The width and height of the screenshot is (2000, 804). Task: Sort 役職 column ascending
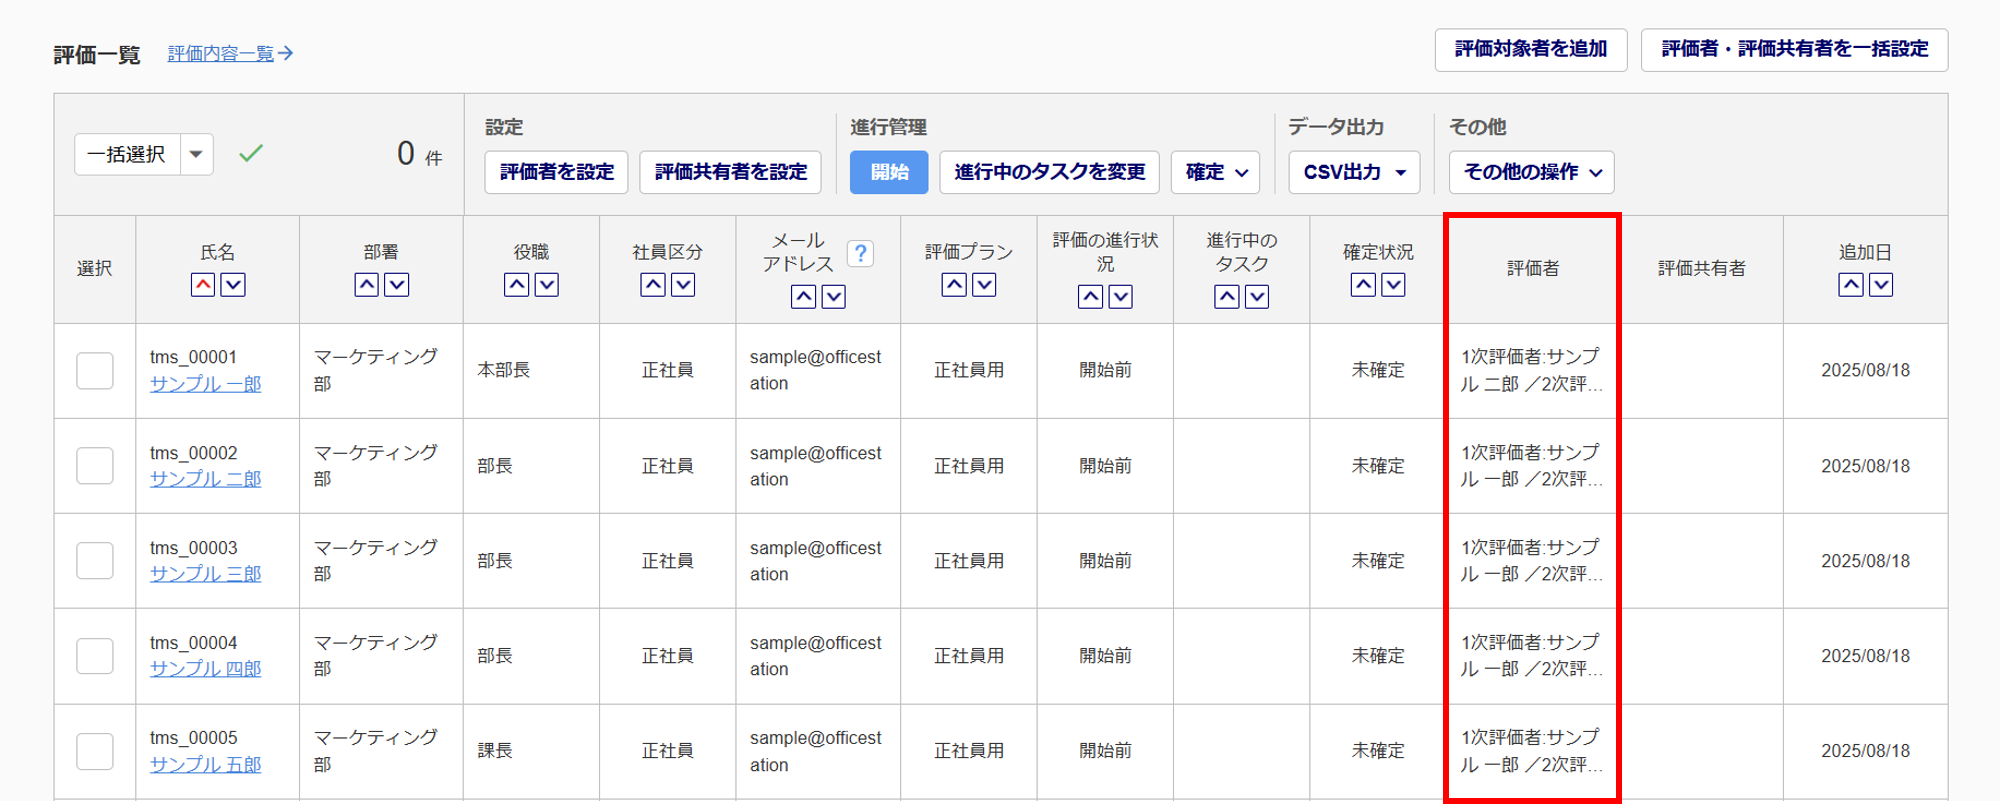(517, 285)
